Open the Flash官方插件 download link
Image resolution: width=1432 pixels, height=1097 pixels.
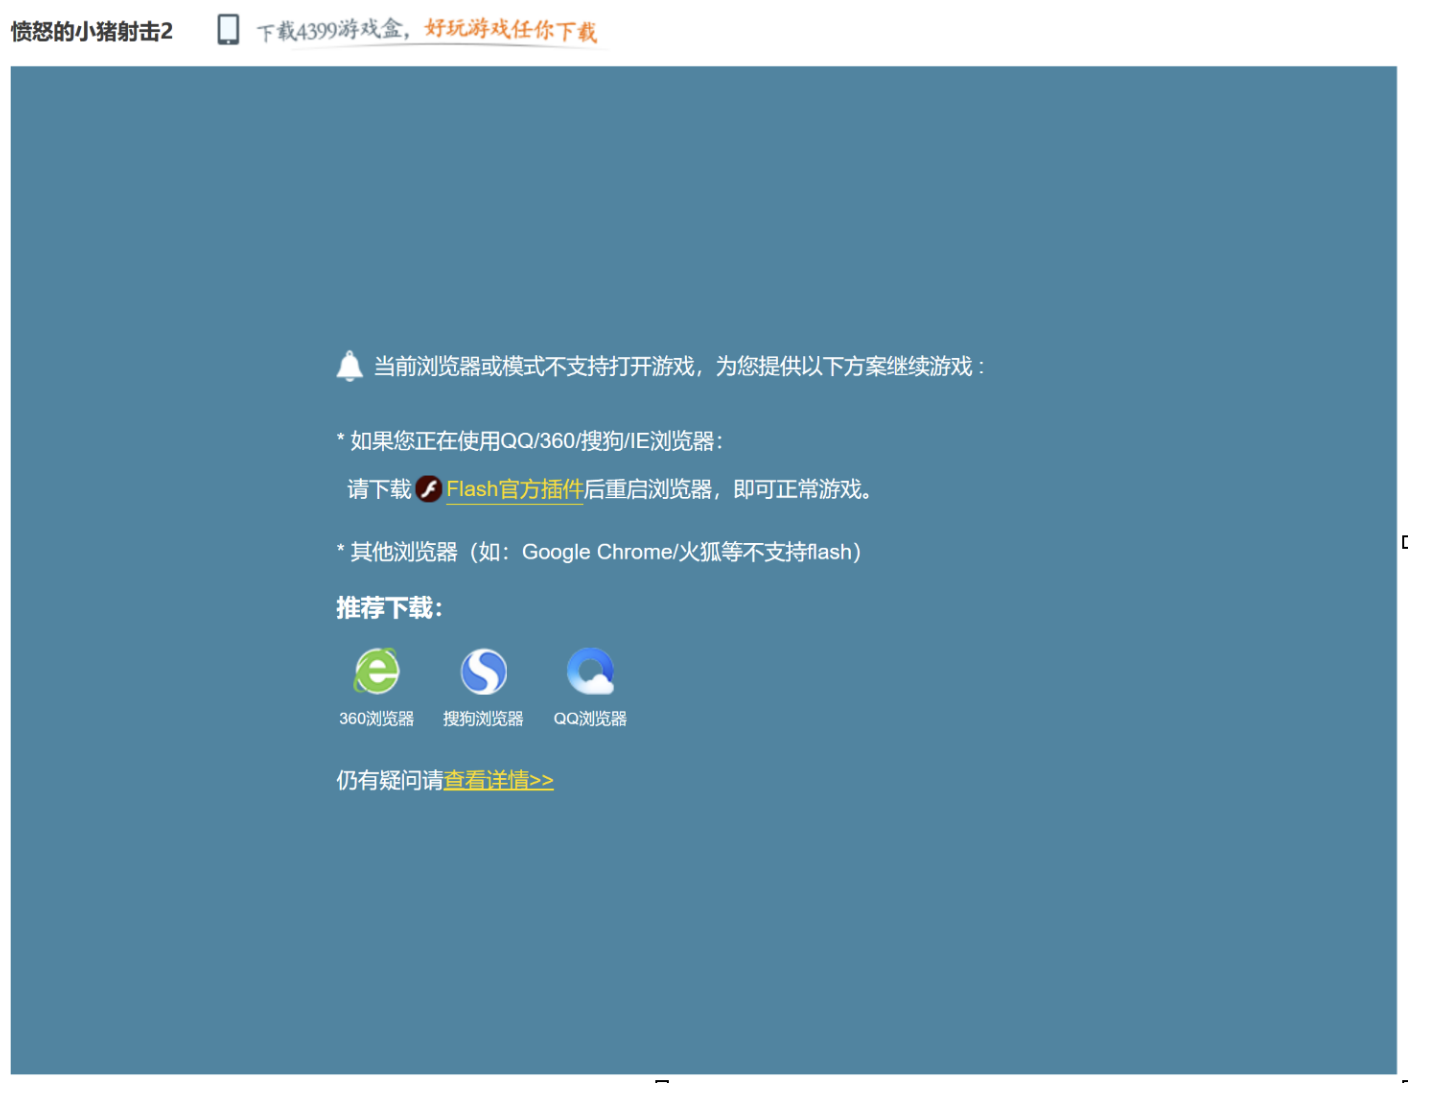coord(514,489)
